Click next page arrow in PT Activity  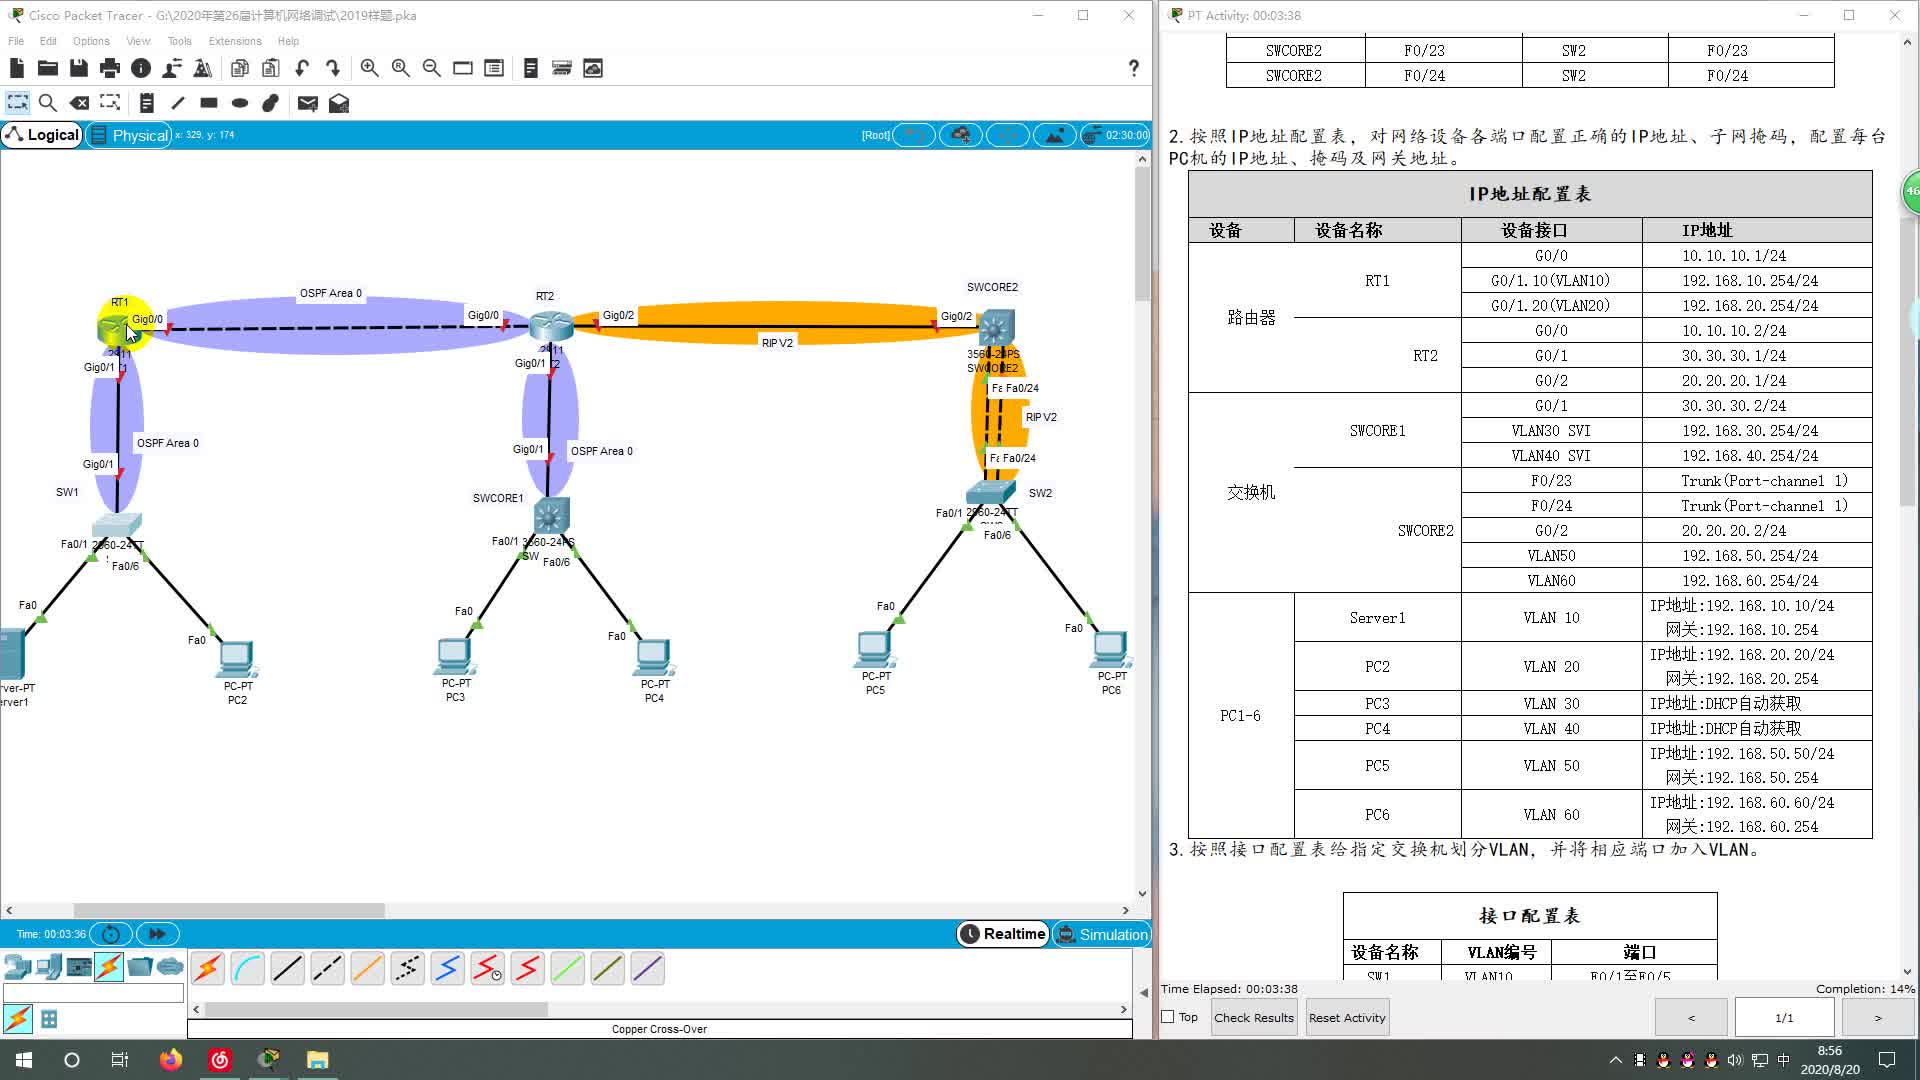(x=1877, y=1018)
